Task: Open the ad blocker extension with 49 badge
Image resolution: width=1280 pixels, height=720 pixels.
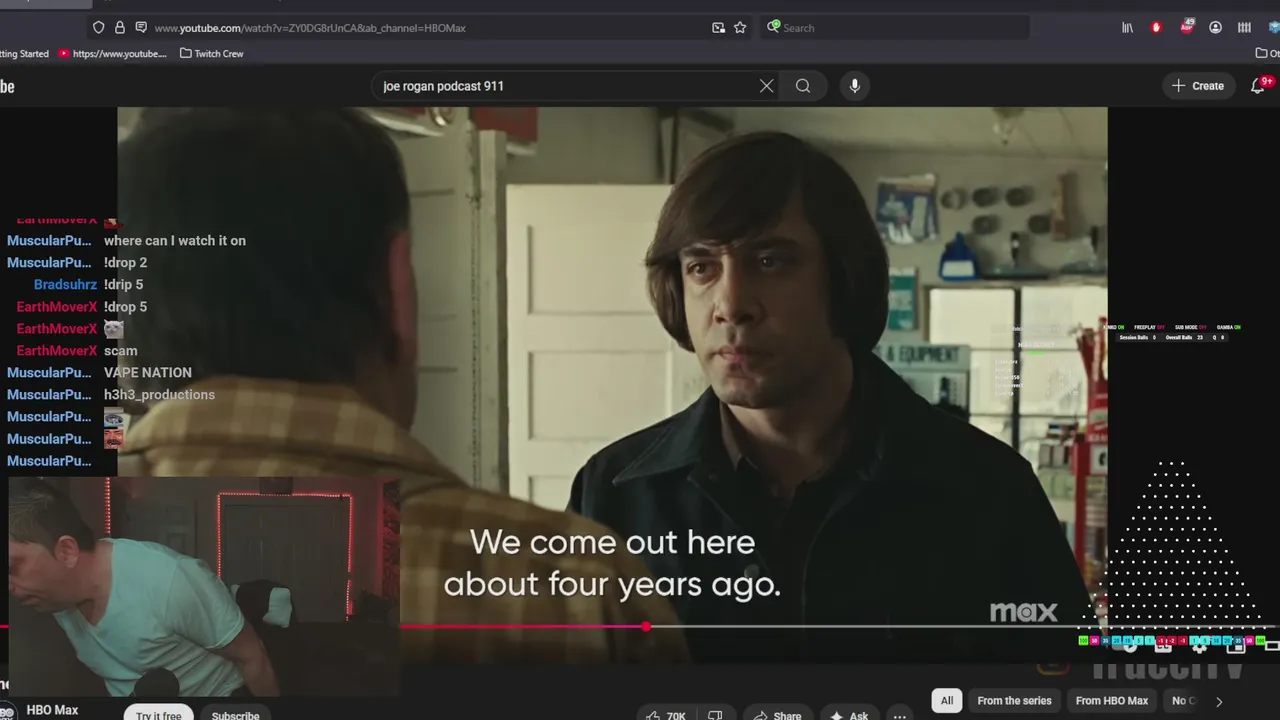Action: [x=1186, y=27]
